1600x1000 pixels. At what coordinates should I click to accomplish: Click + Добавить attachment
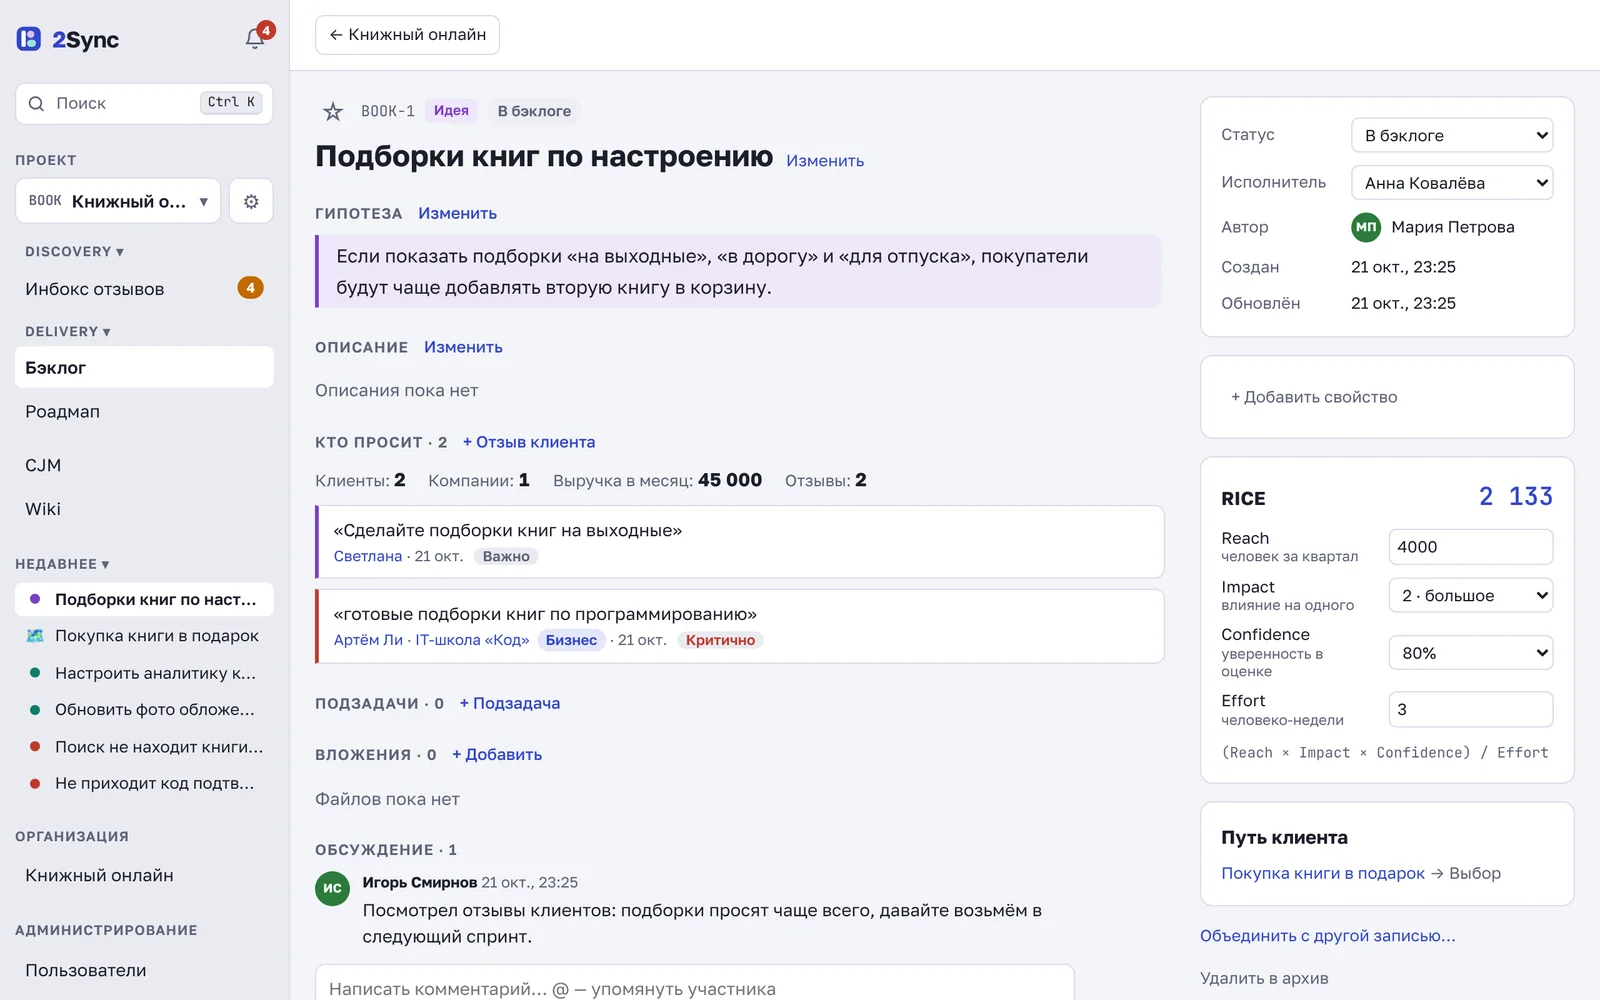tap(497, 754)
